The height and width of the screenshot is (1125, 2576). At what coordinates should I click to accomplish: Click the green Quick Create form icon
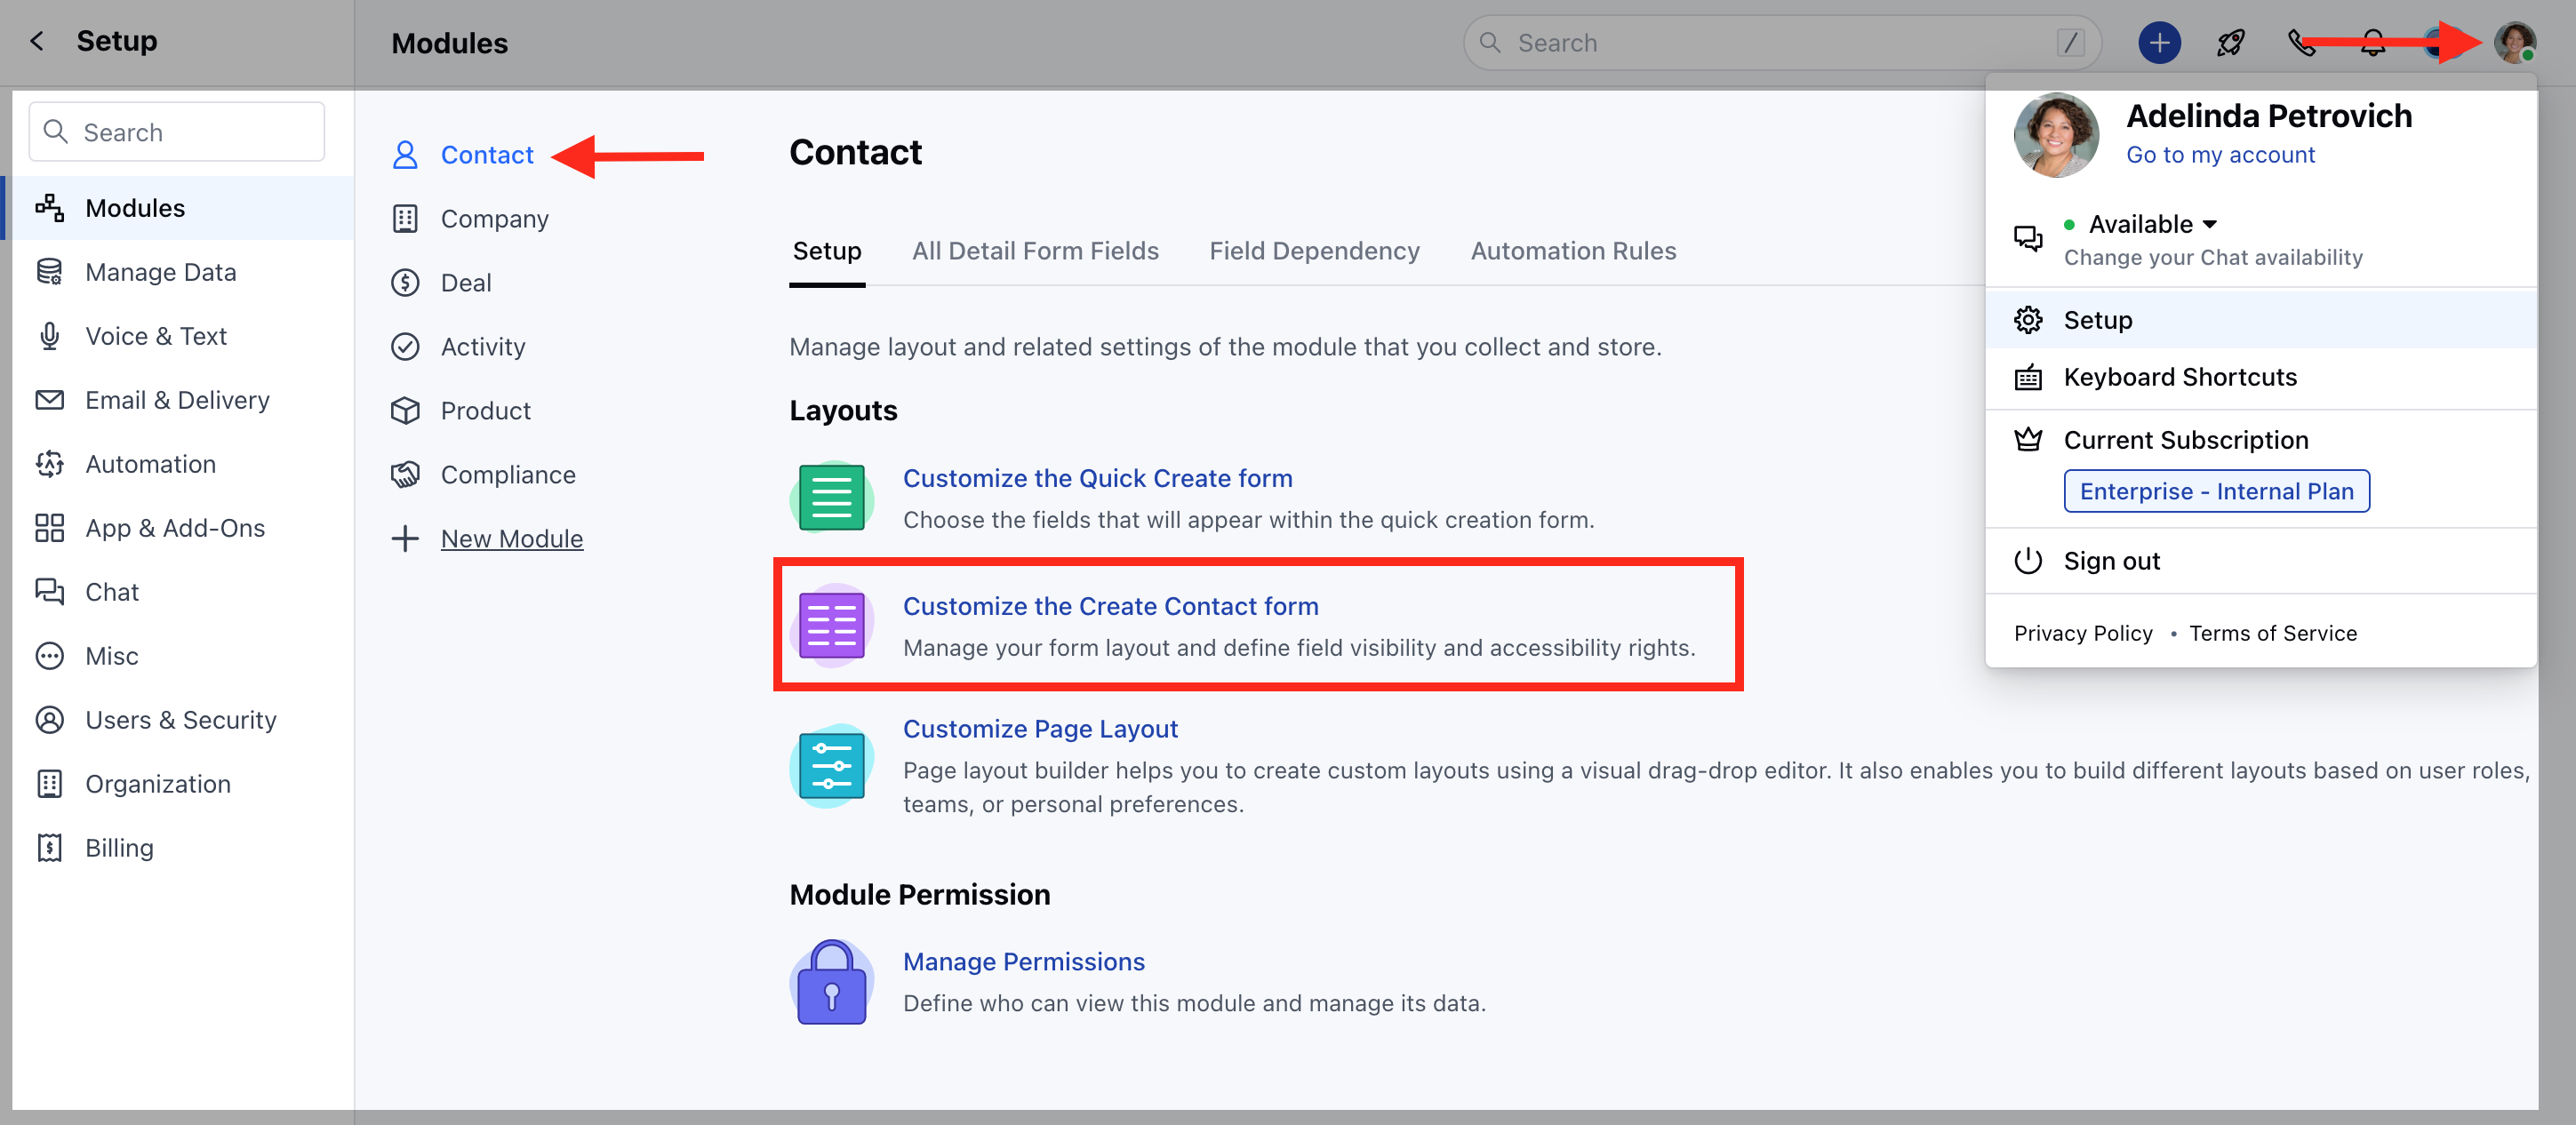click(x=831, y=497)
